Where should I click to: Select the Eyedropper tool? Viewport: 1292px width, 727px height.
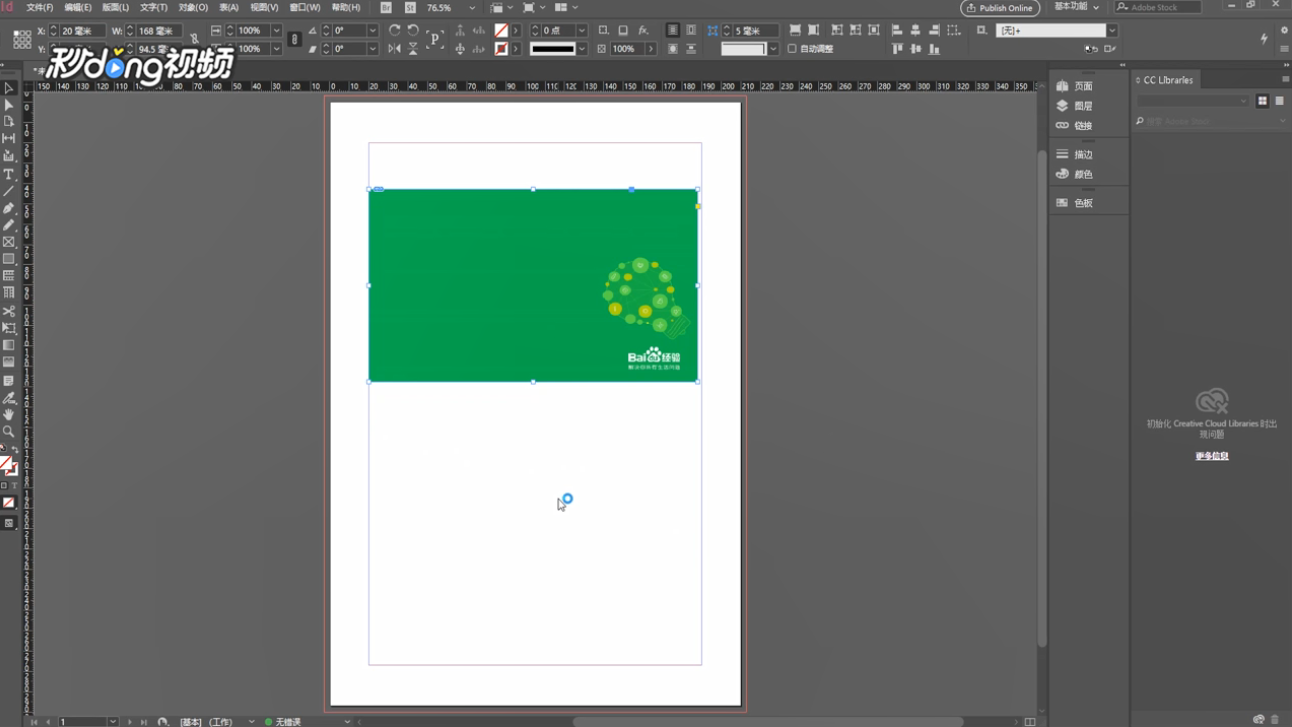[9, 397]
